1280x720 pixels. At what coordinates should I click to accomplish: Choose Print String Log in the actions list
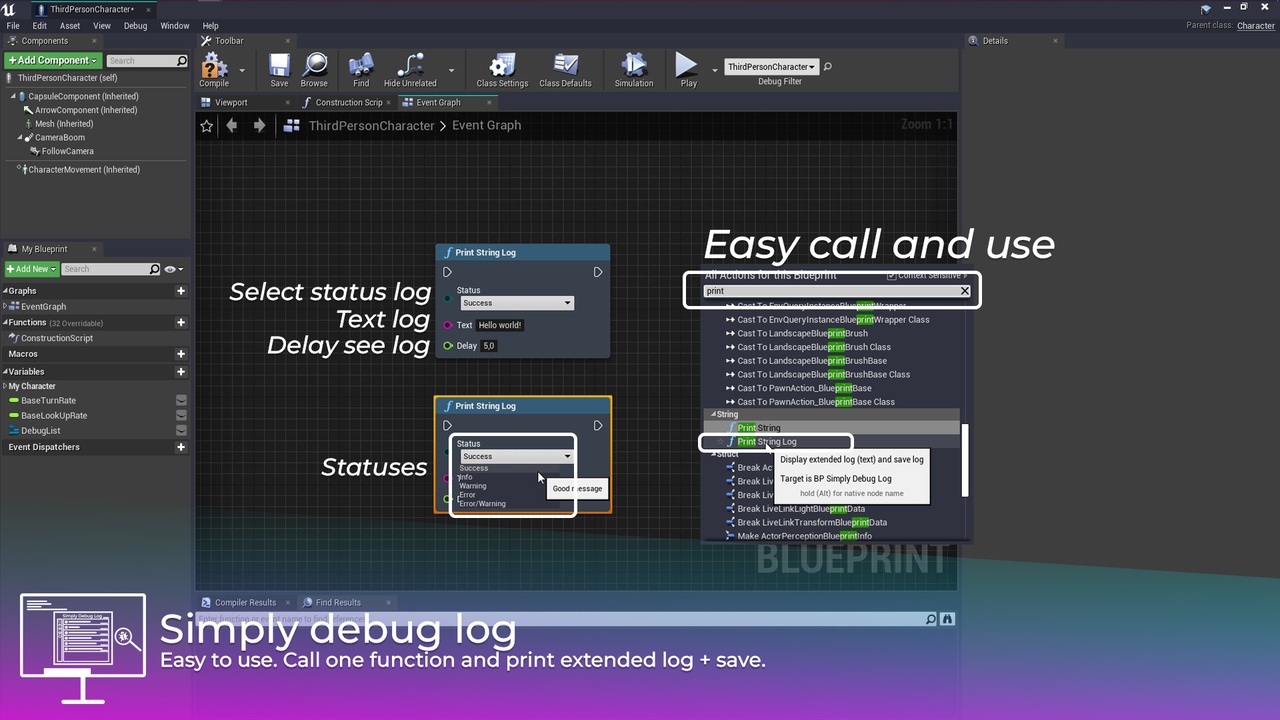[x=767, y=442]
